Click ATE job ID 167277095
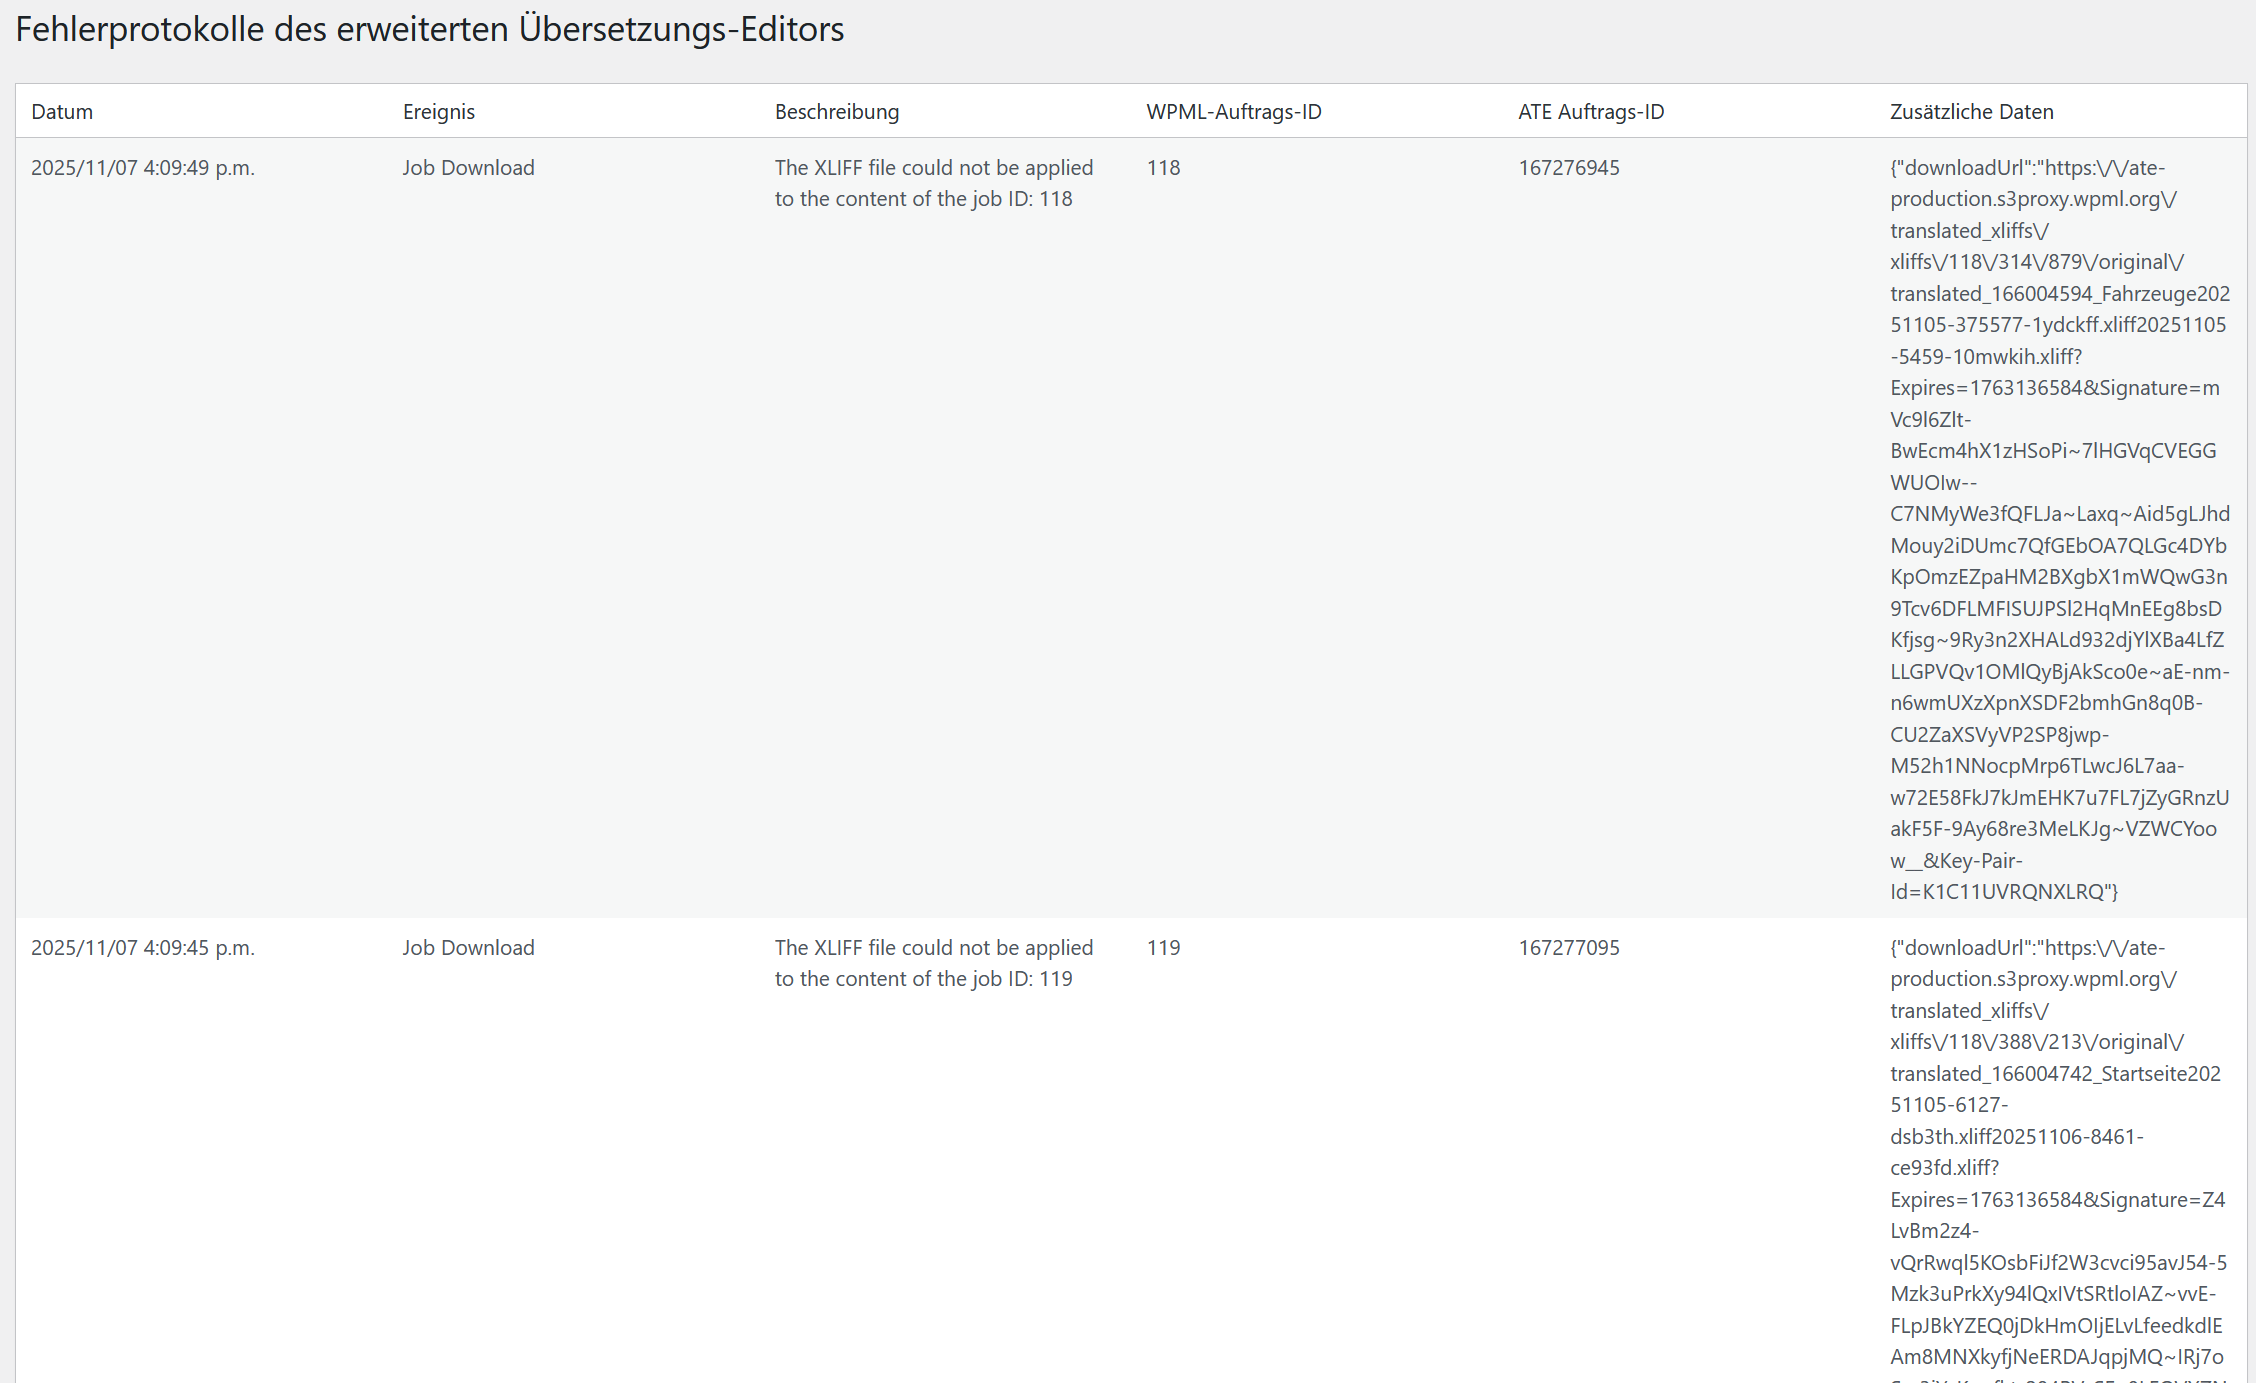The width and height of the screenshot is (2256, 1383). [1568, 948]
